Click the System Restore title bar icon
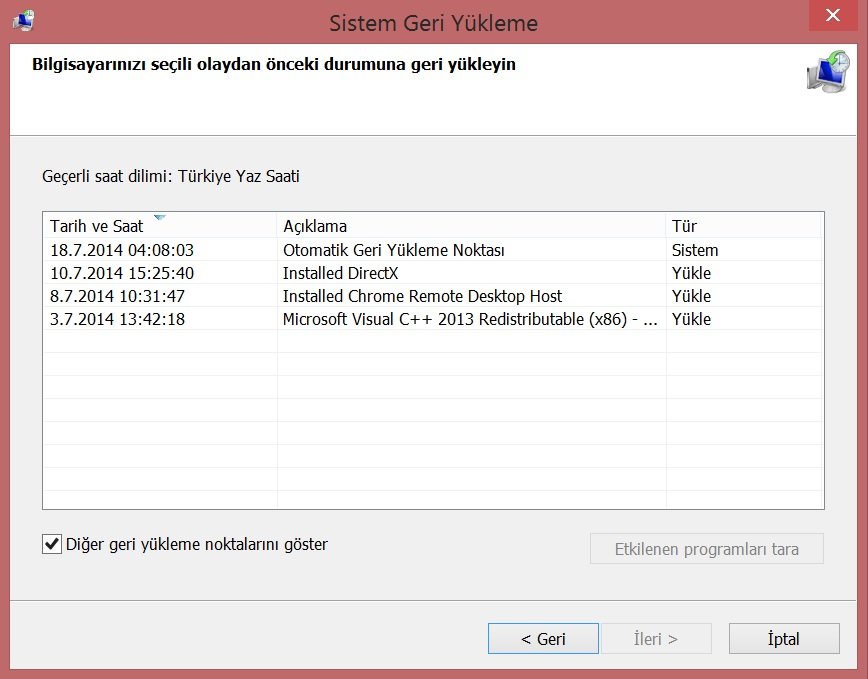The width and height of the screenshot is (868, 679). pyautogui.click(x=23, y=19)
